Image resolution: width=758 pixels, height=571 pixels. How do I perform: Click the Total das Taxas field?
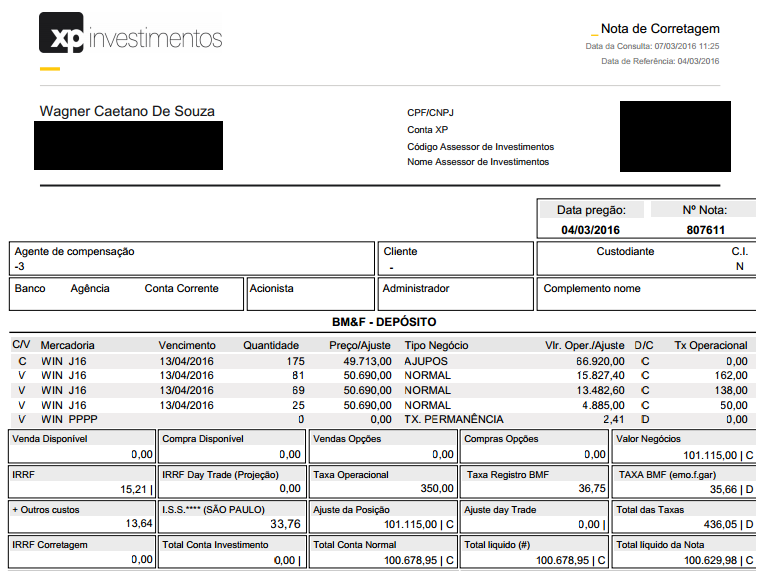[x=684, y=516]
